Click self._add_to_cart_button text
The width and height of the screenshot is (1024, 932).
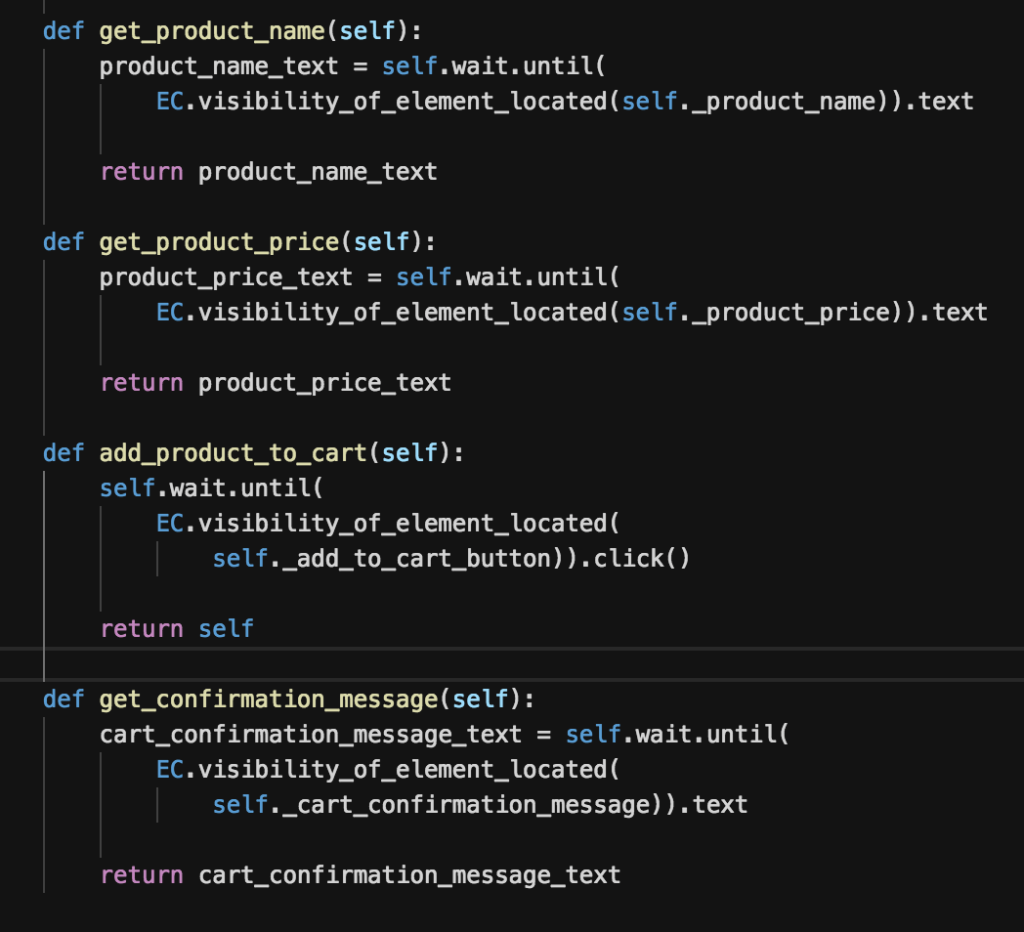[382, 558]
